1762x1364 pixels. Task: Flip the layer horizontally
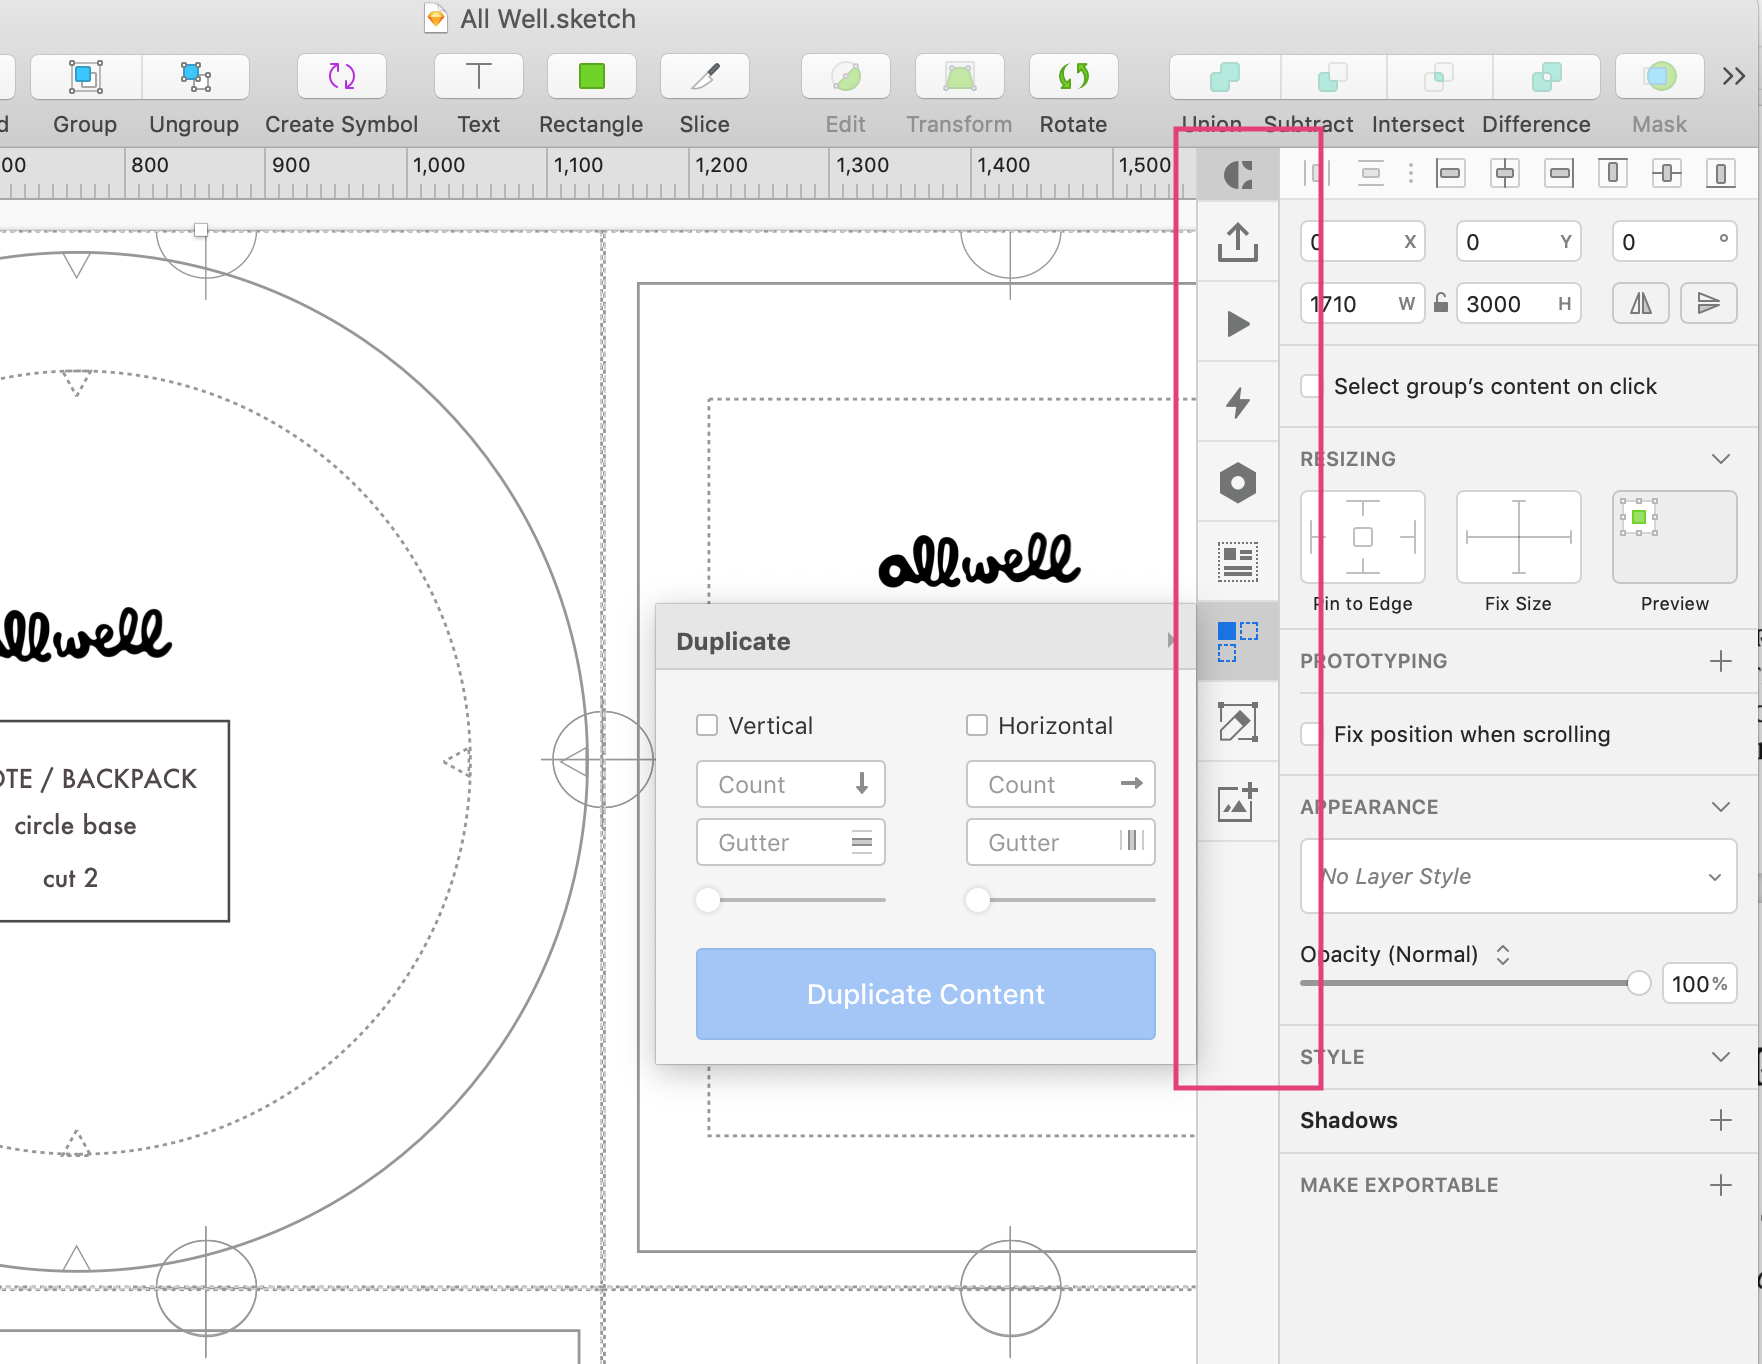coord(1641,303)
